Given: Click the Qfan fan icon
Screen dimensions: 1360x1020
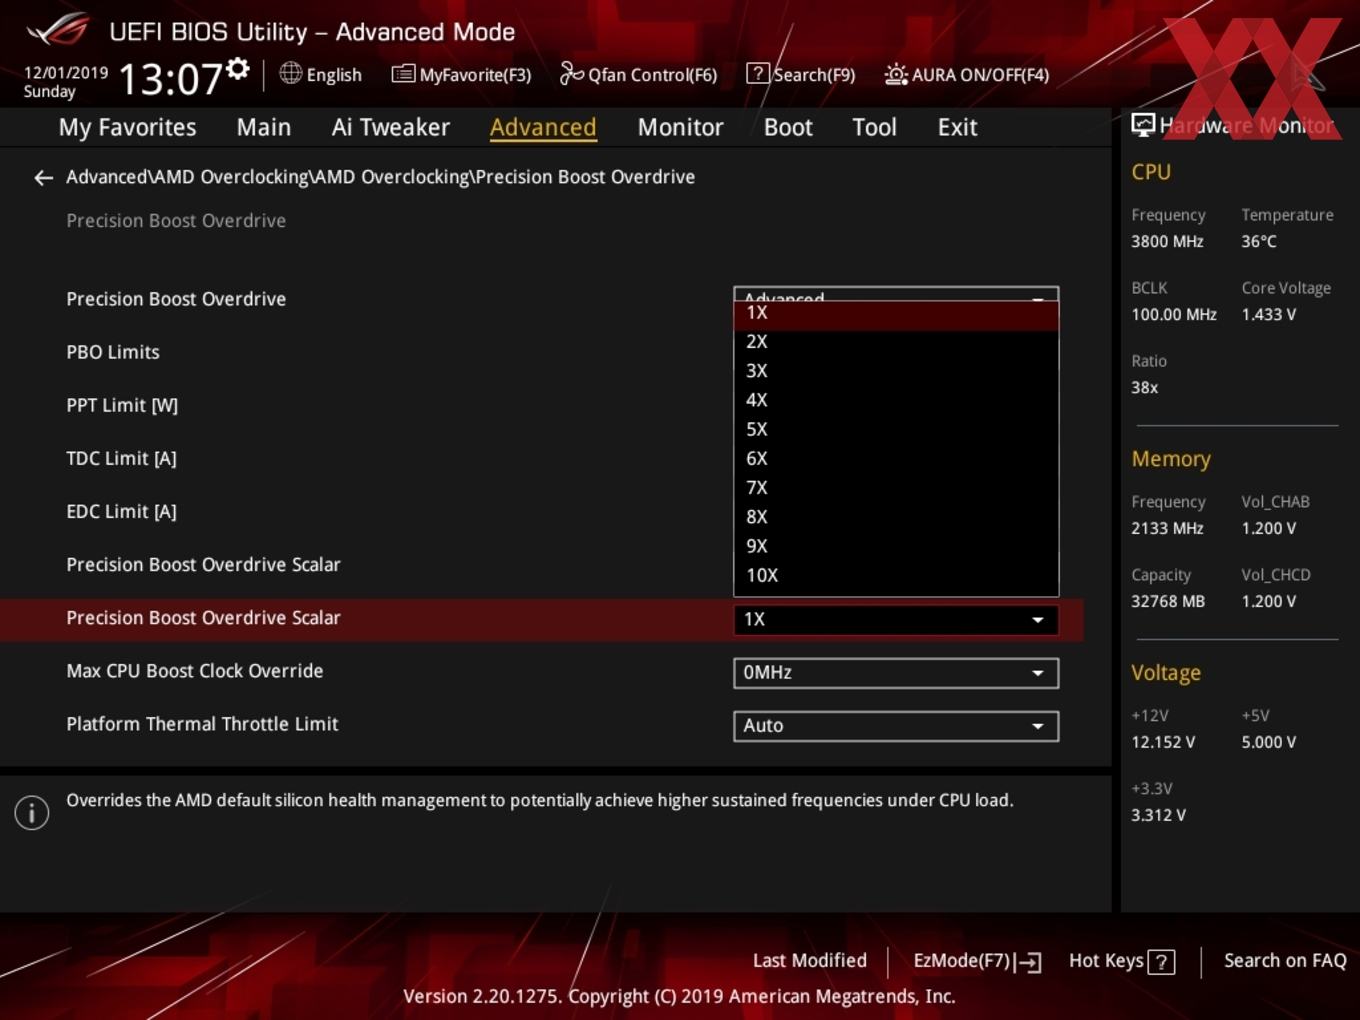Looking at the screenshot, I should click(x=571, y=73).
